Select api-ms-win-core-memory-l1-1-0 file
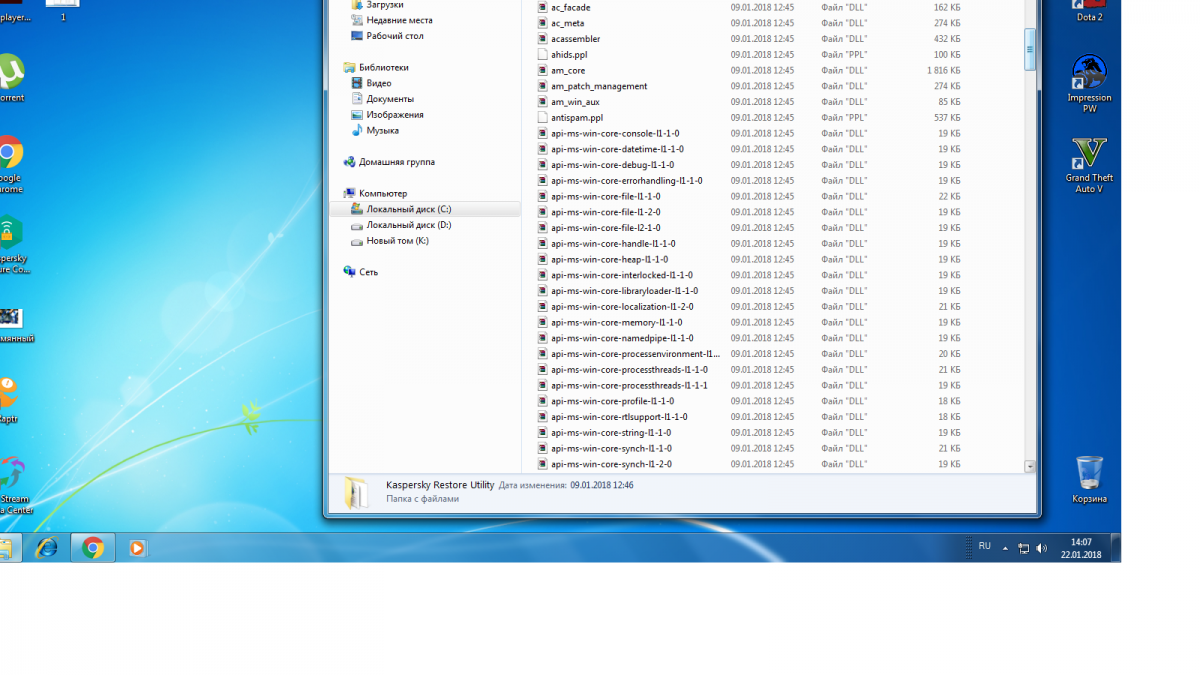 (617, 323)
